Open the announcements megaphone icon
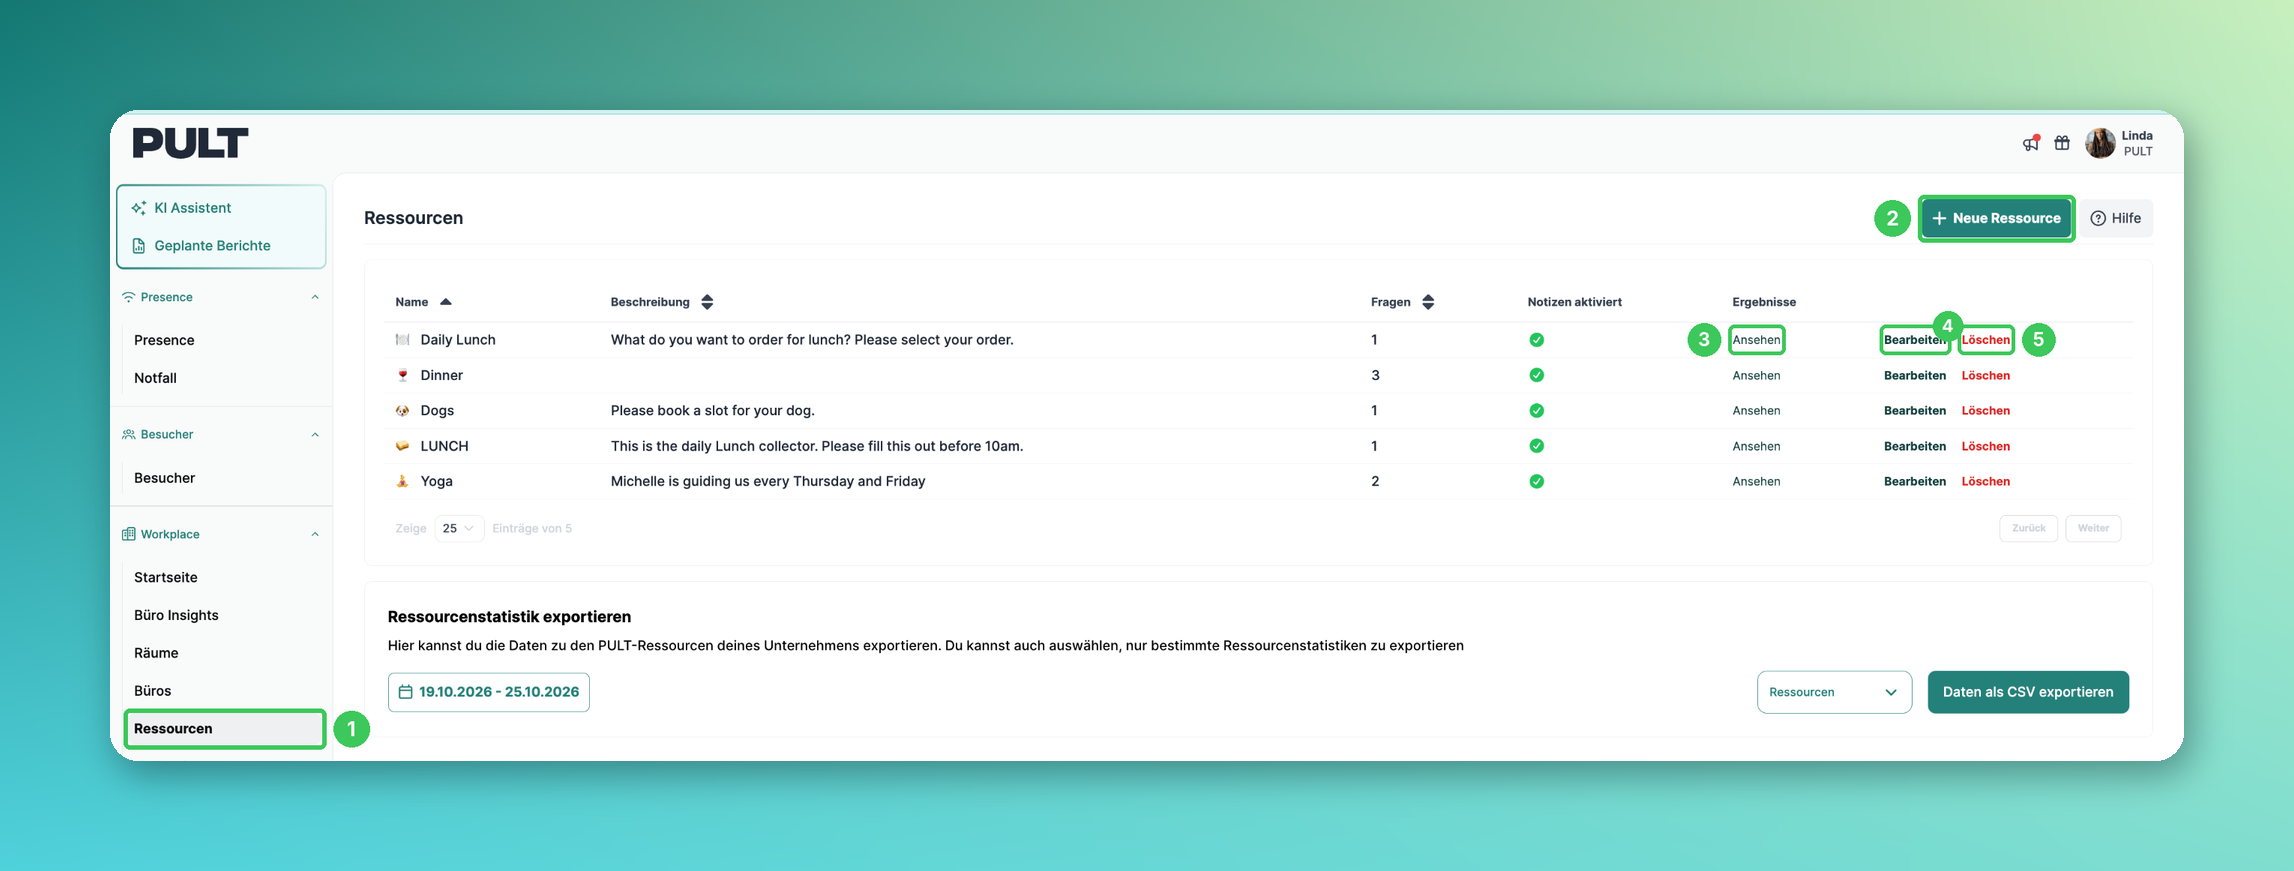2294x871 pixels. pyautogui.click(x=2031, y=143)
